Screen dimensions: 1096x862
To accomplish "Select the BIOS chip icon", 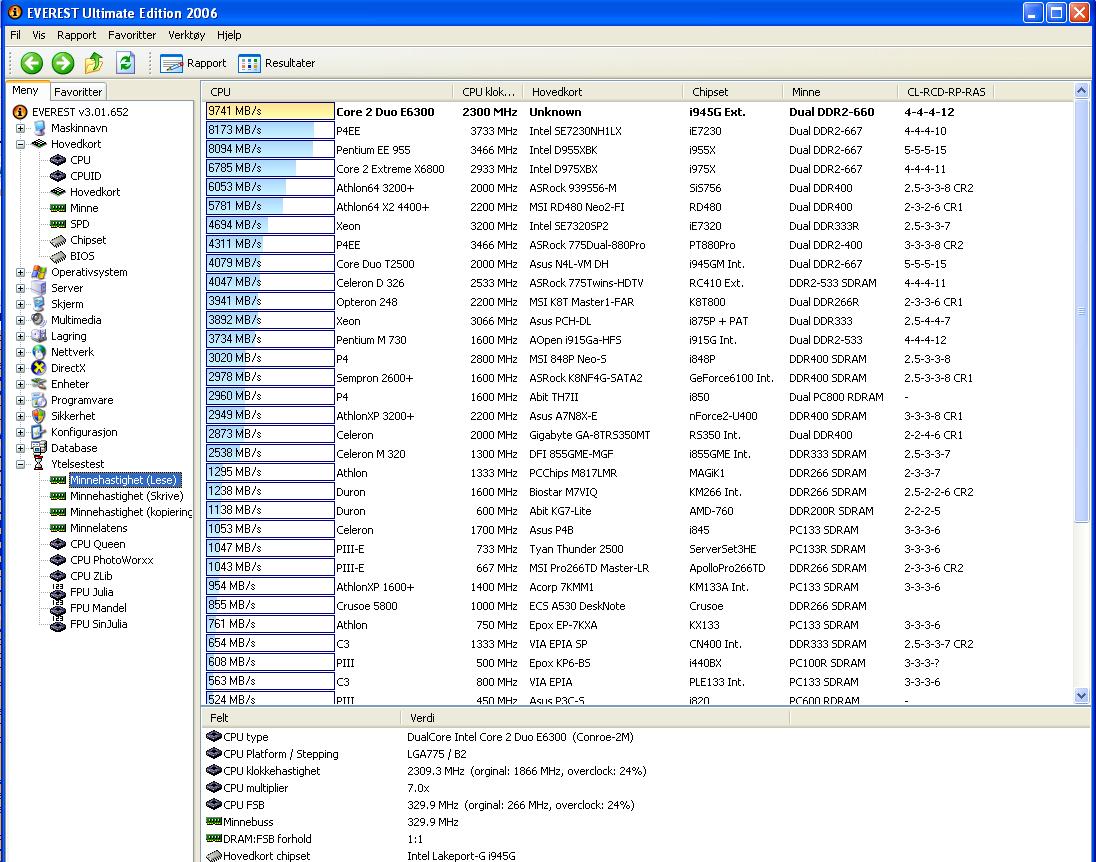I will tap(58, 257).
